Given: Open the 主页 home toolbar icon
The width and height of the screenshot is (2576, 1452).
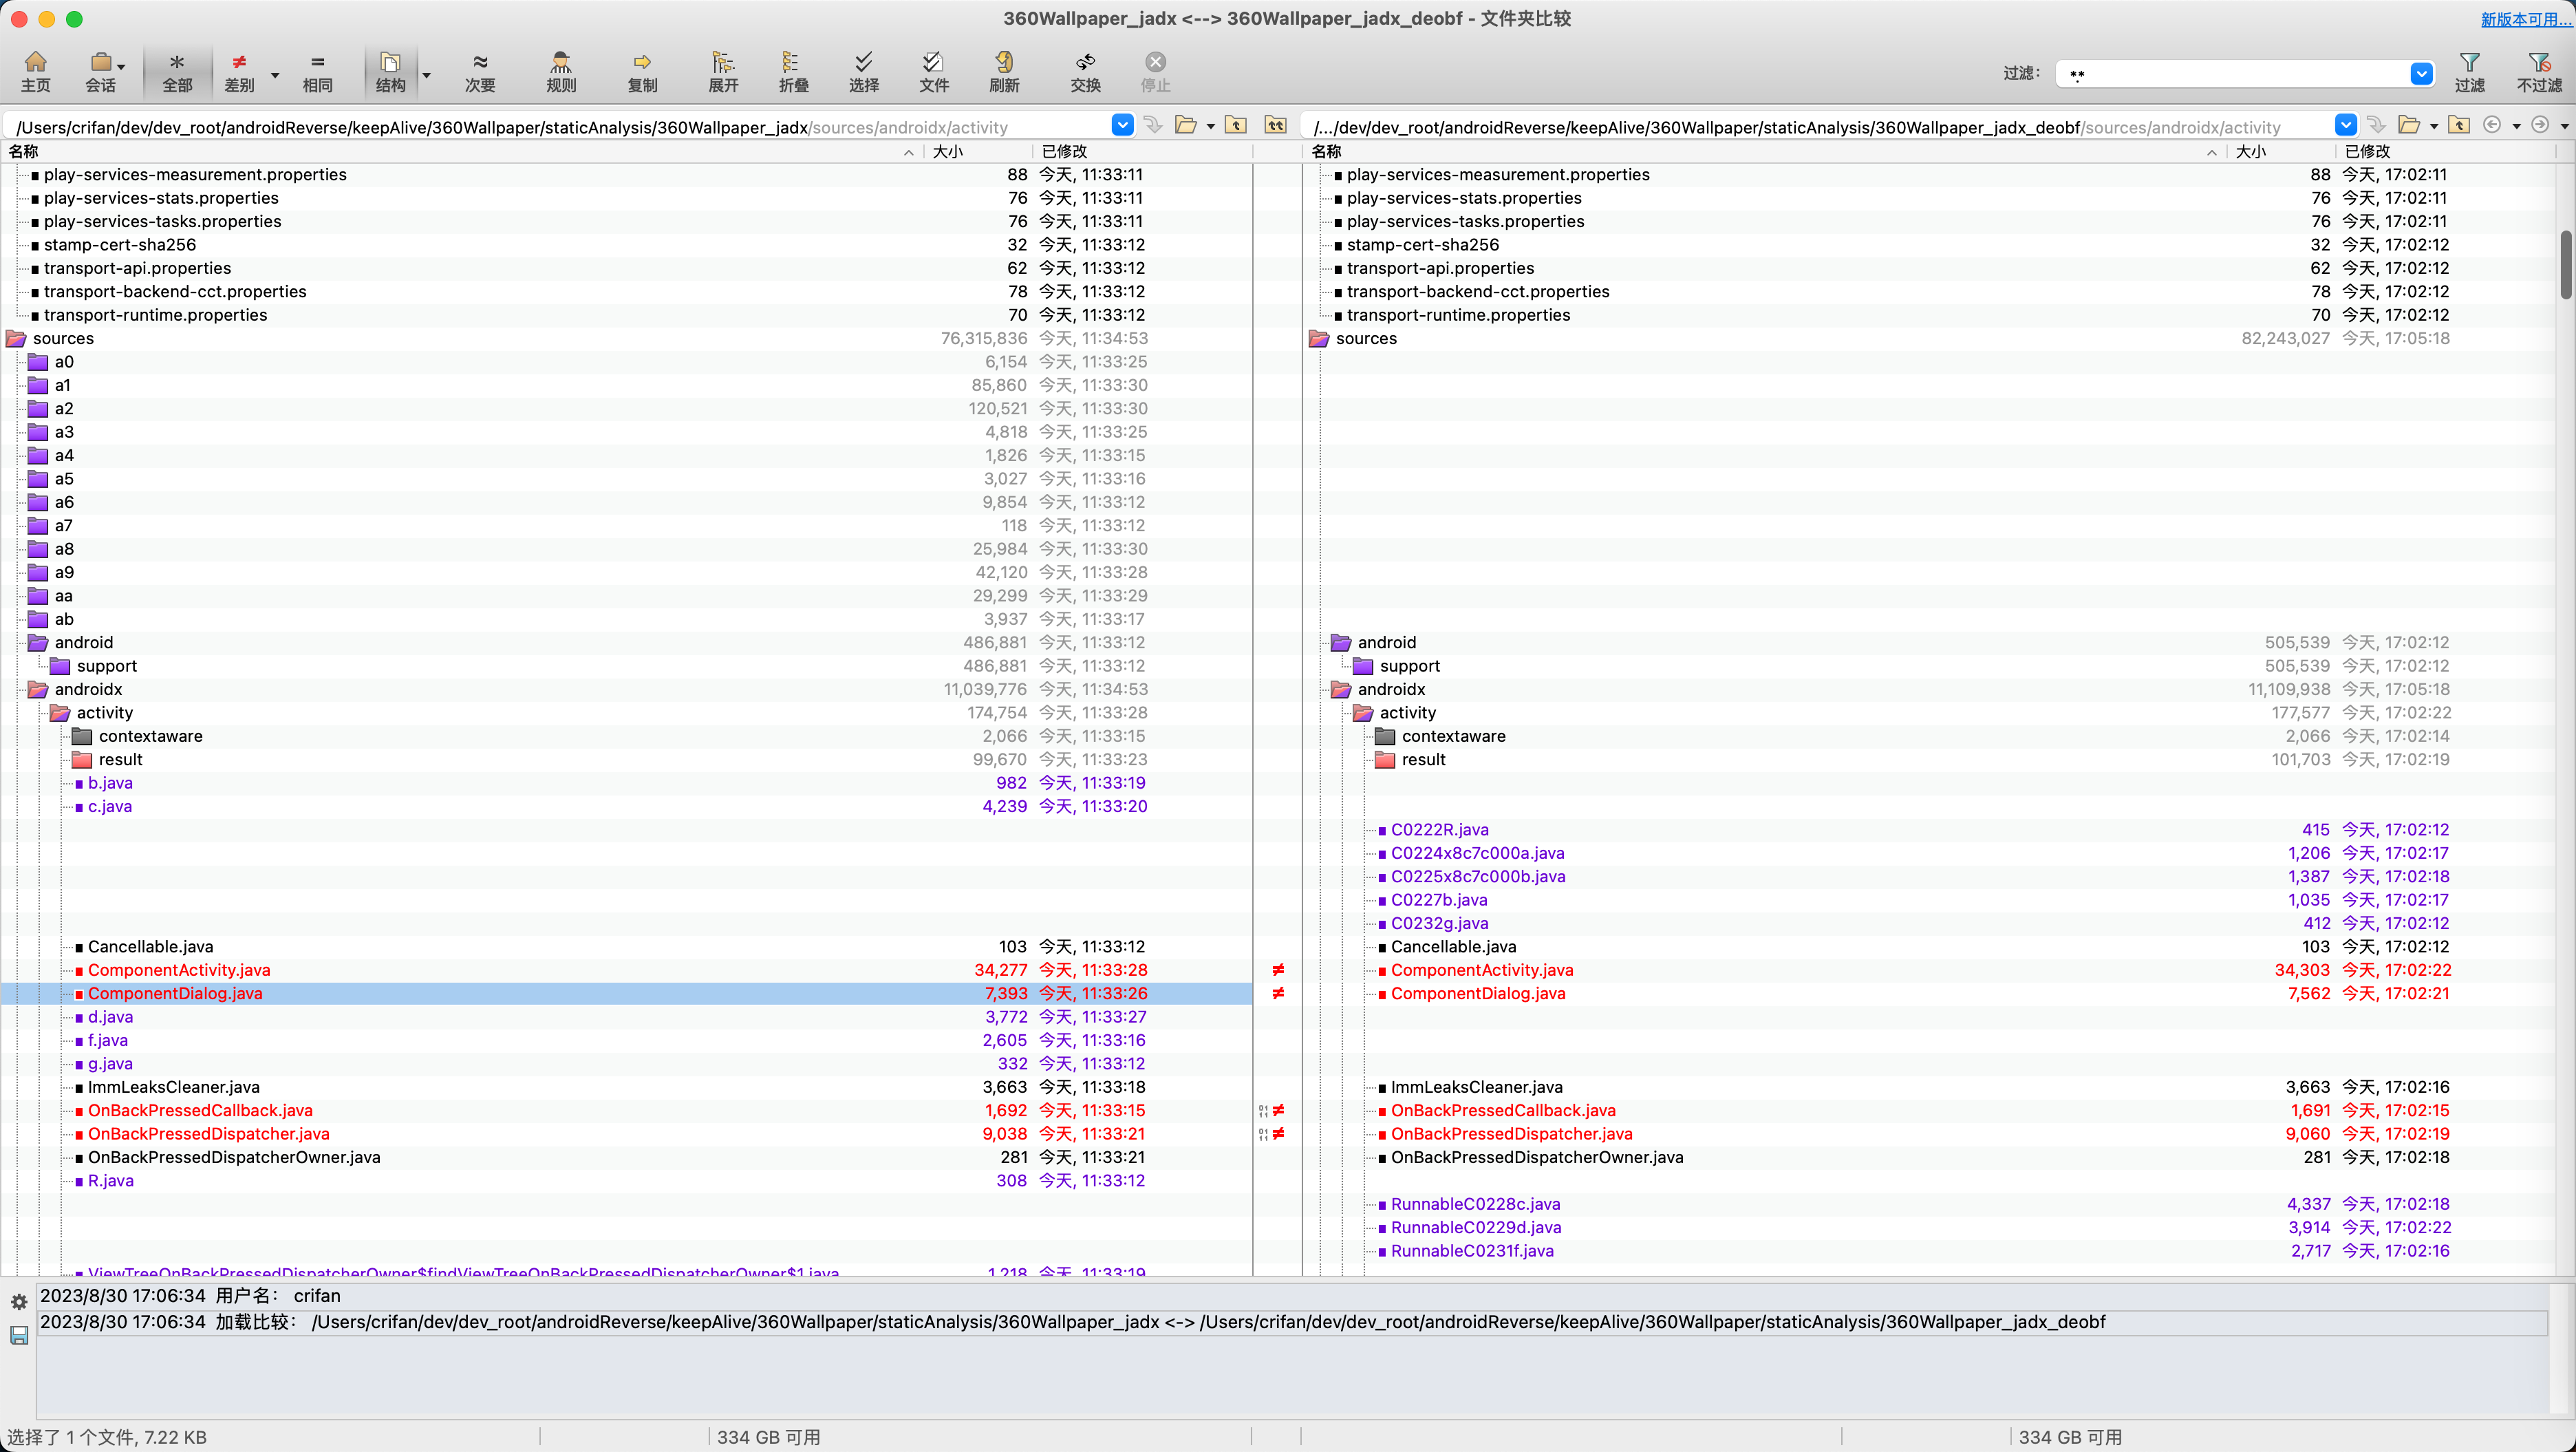Looking at the screenshot, I should pyautogui.click(x=35, y=72).
